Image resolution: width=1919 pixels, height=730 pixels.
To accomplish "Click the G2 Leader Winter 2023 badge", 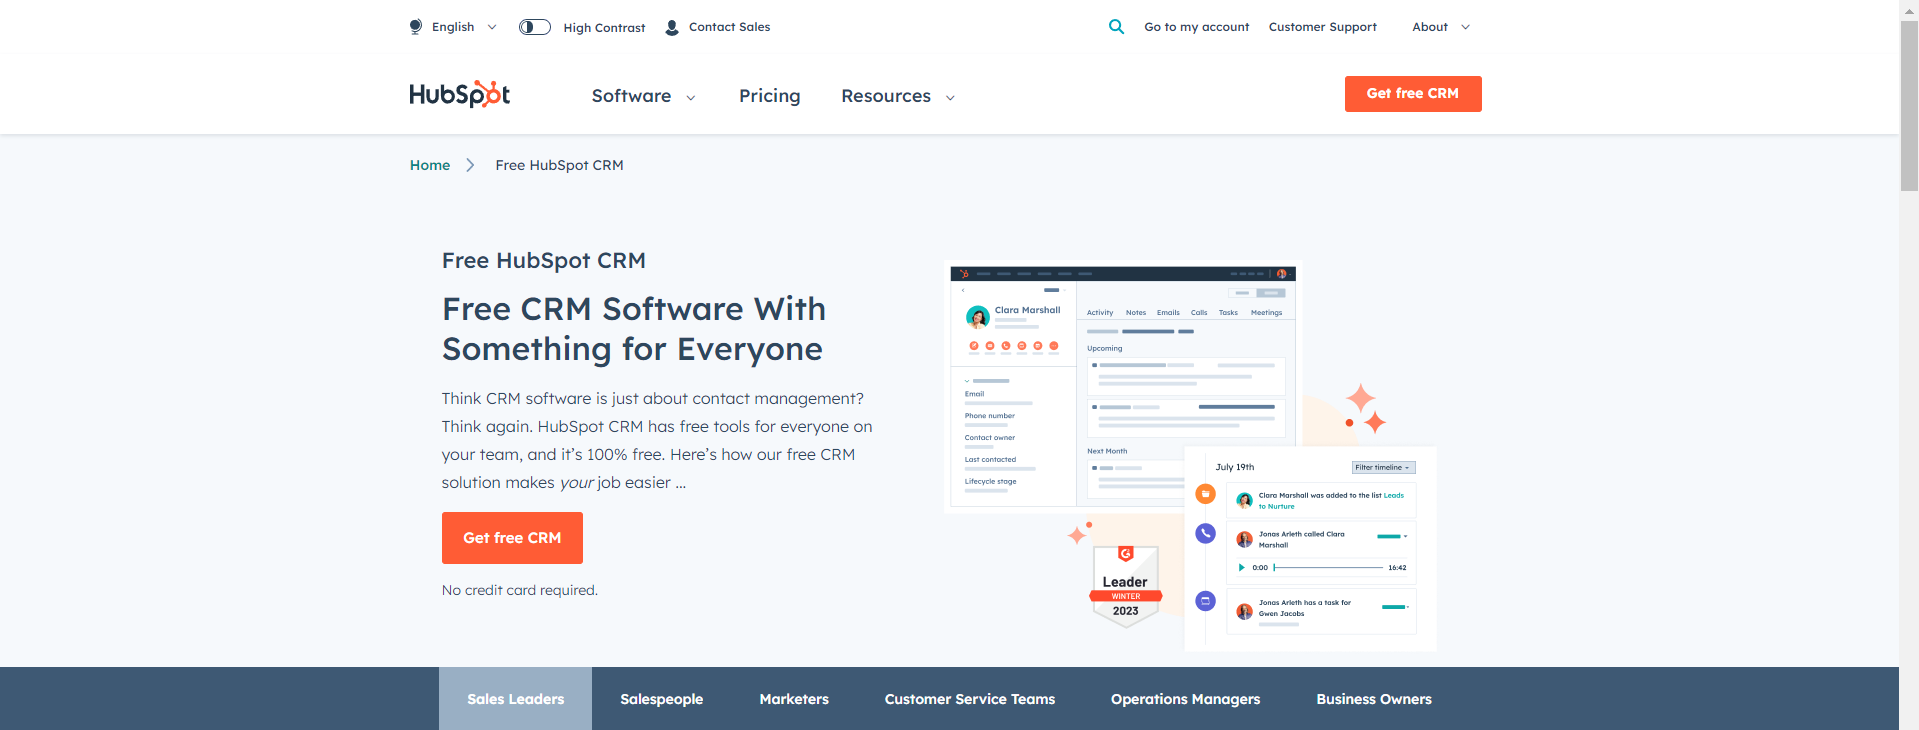I will tap(1126, 587).
